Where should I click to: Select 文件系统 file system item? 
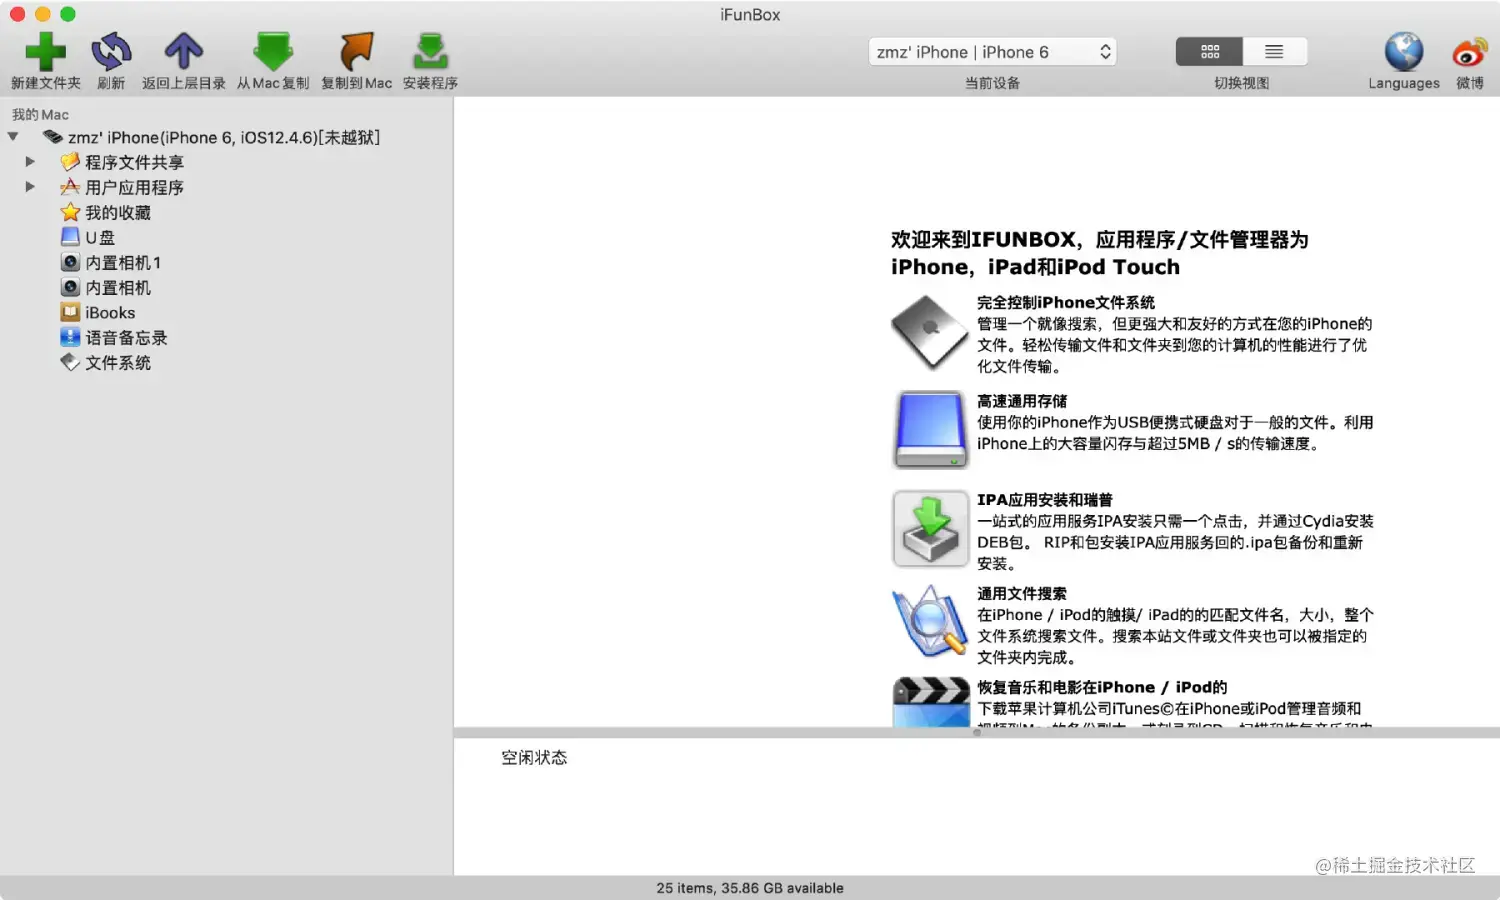point(118,362)
